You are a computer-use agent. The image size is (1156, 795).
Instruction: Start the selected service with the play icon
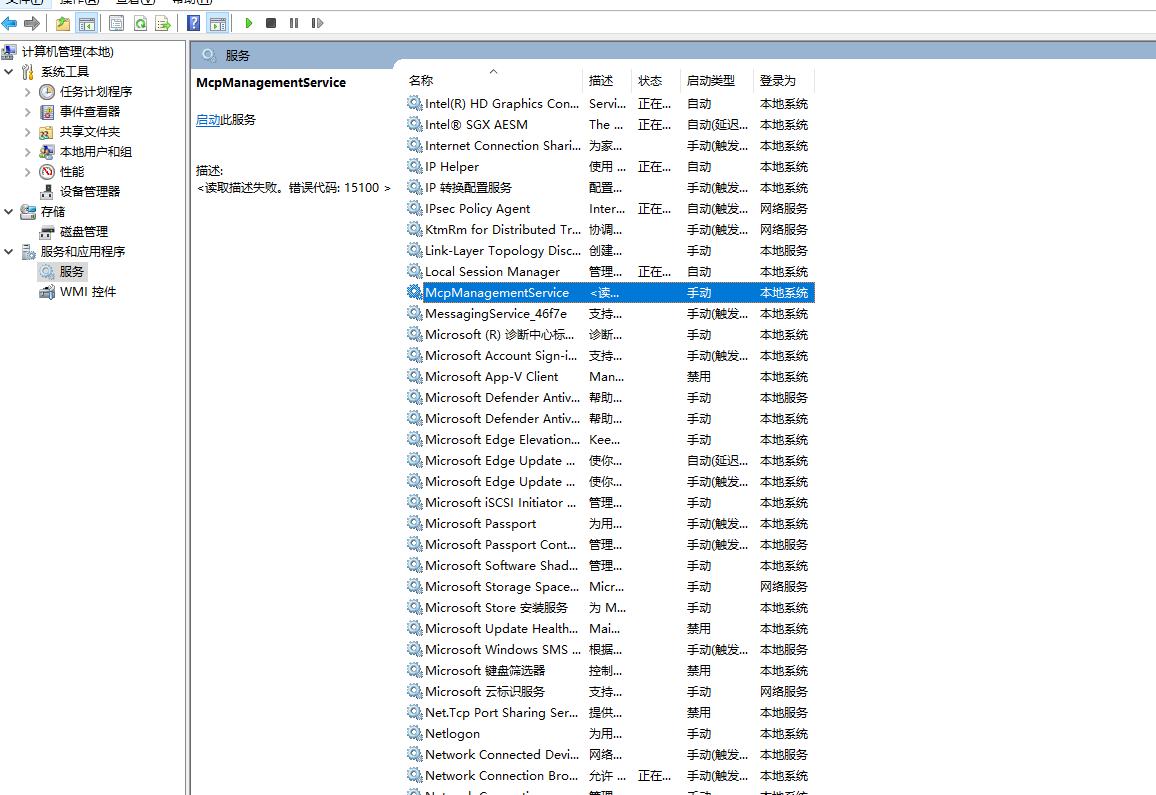249,24
